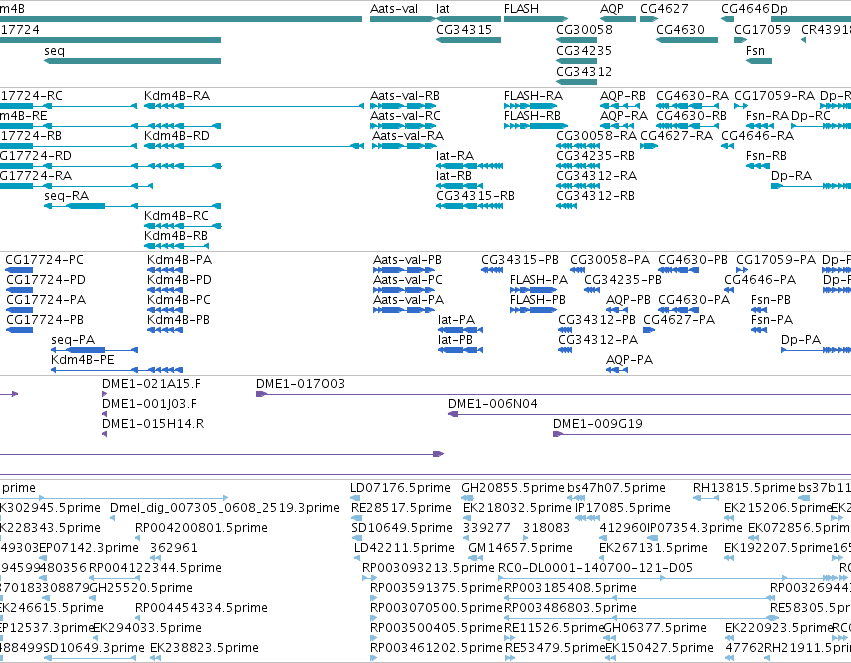
Task: Click EST EK238823.5prime
Action: 204,648
